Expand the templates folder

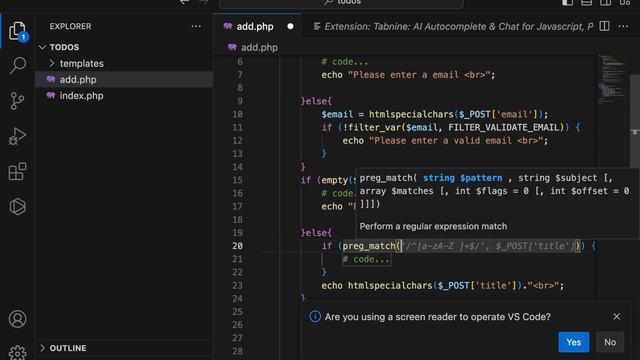pos(52,63)
